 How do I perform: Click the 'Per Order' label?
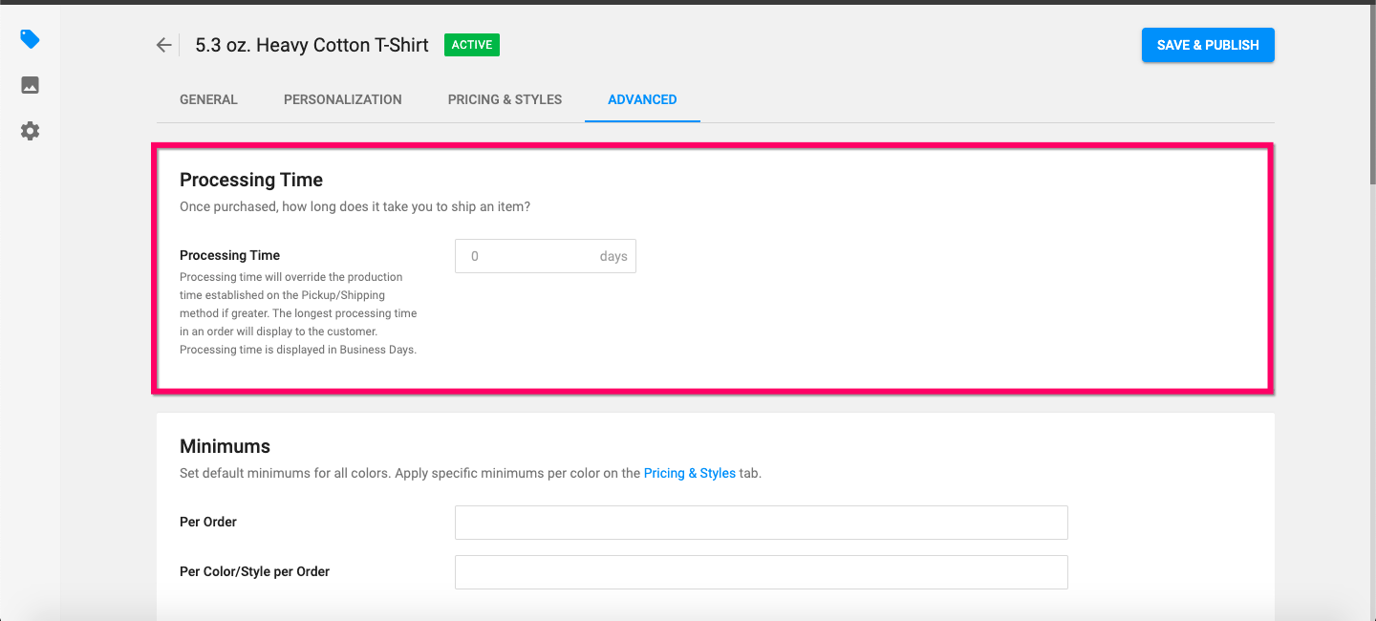(x=208, y=522)
